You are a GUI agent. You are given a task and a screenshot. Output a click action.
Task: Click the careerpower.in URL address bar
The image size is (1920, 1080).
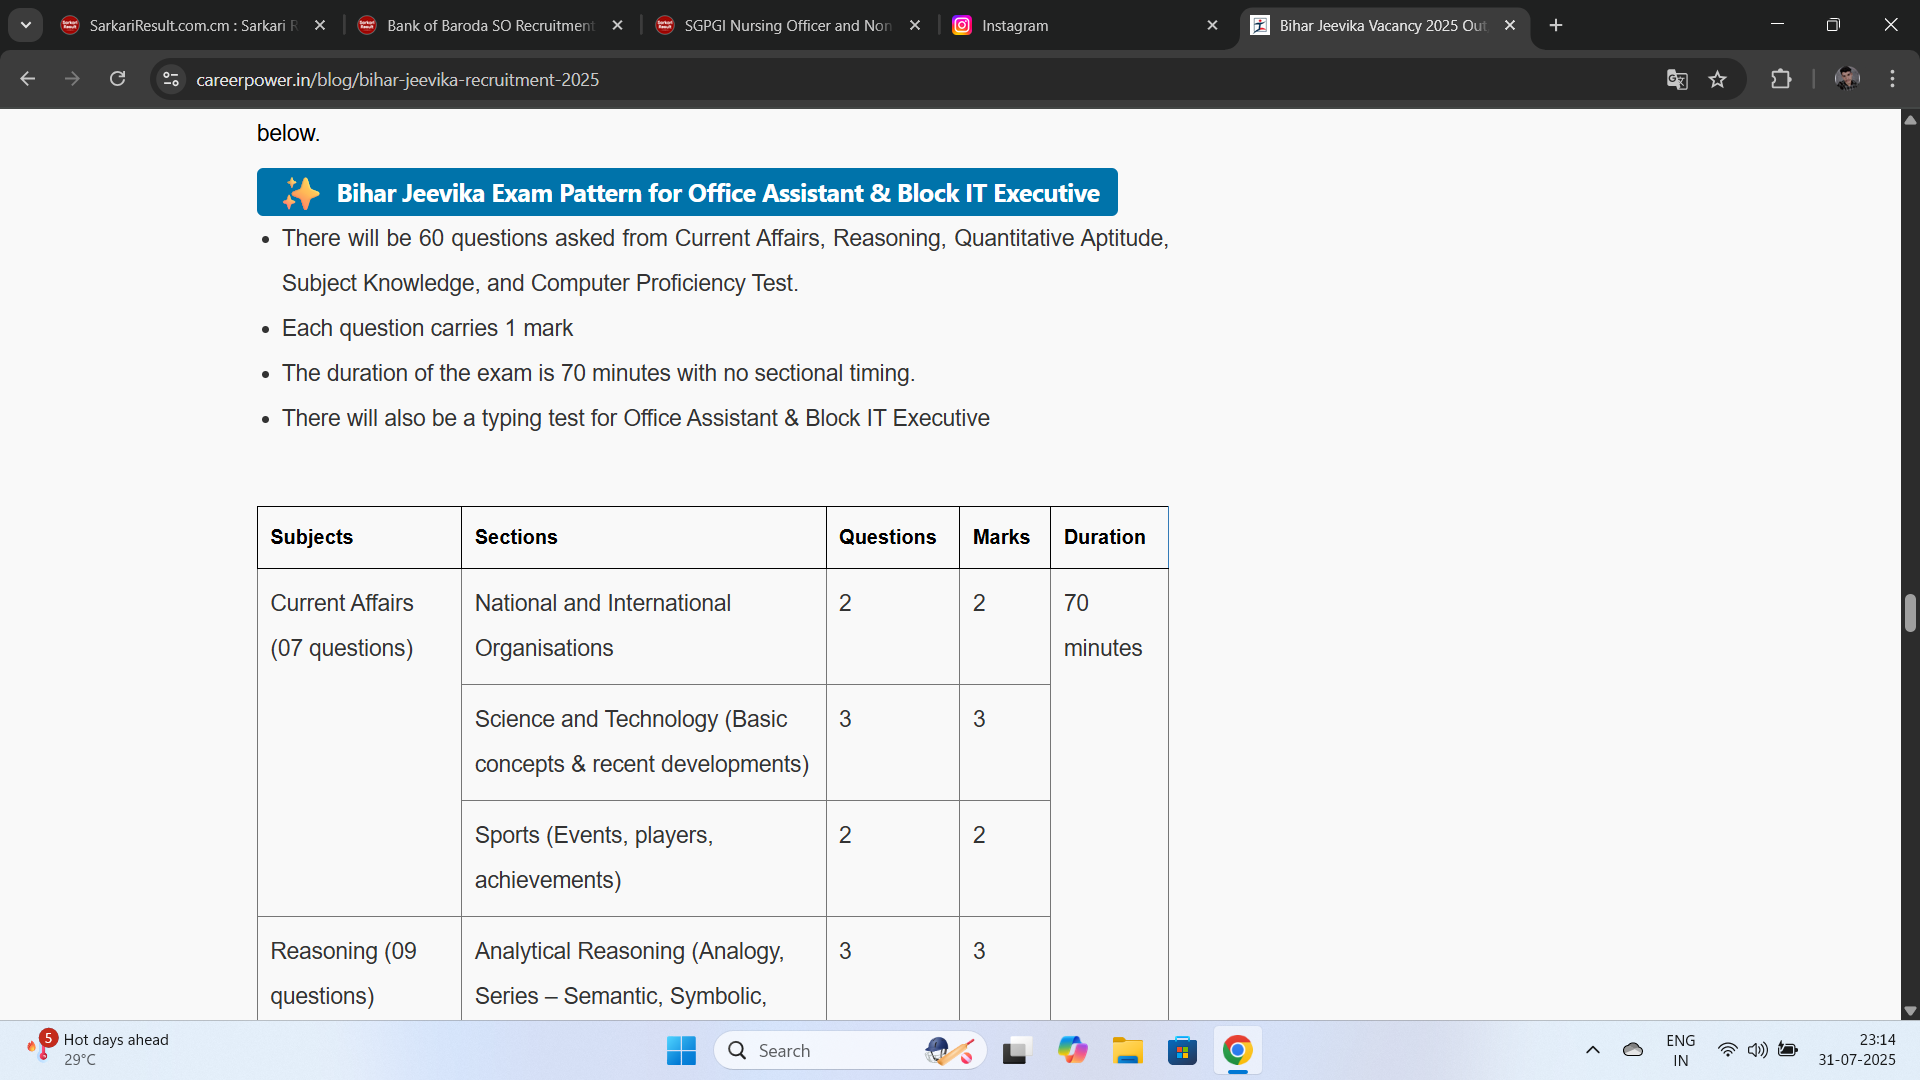click(900, 79)
